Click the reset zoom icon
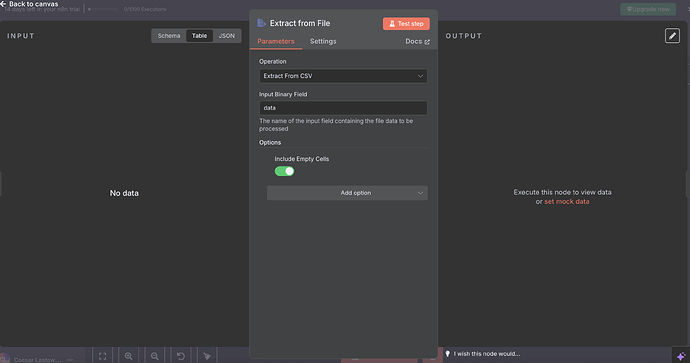 [180, 356]
